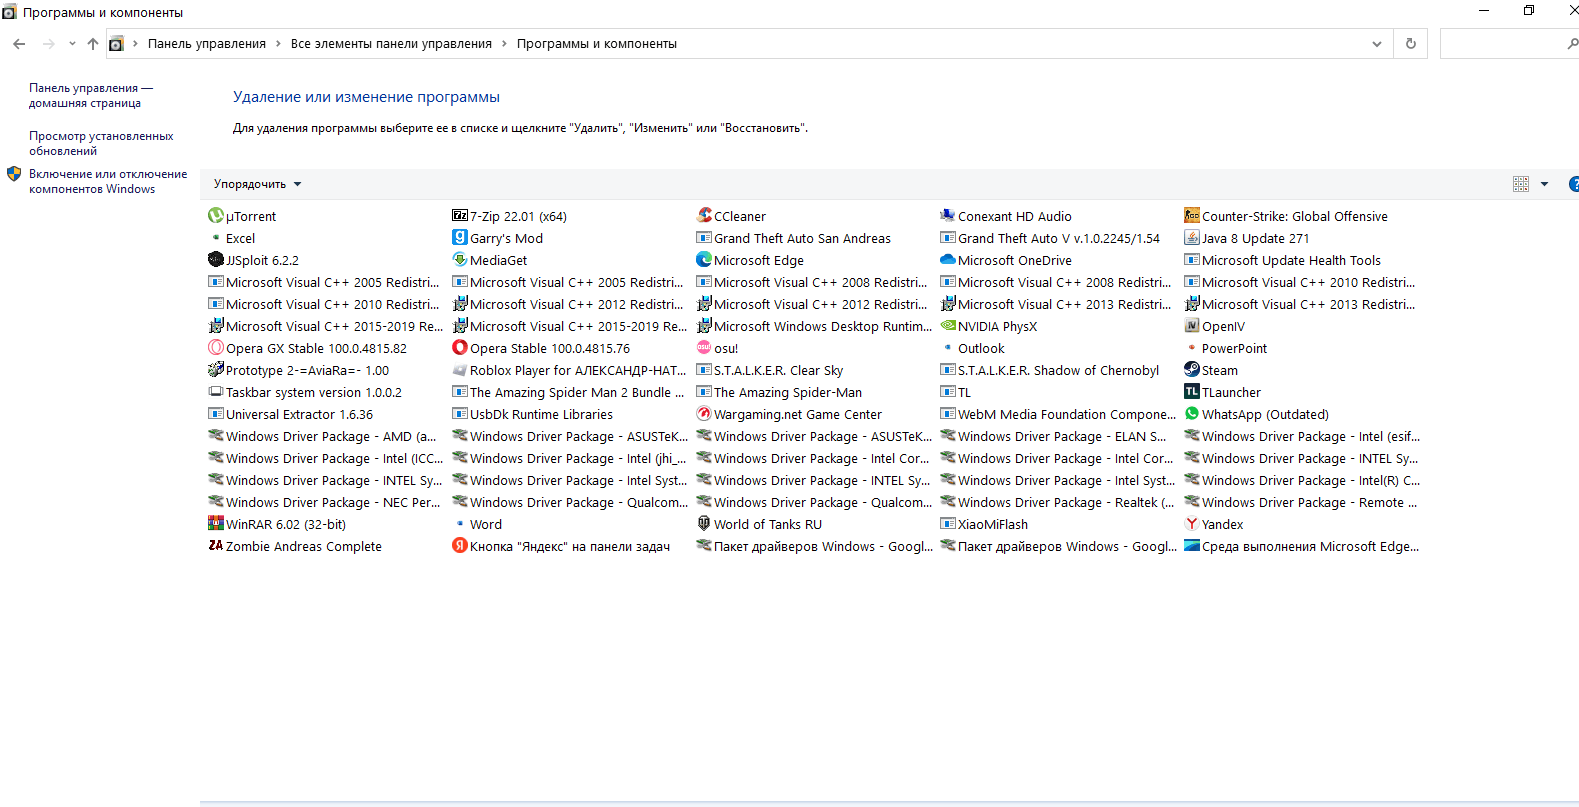The height and width of the screenshot is (807, 1579).
Task: Click the Prototype 2 AviaRa icon
Action: pos(215,369)
